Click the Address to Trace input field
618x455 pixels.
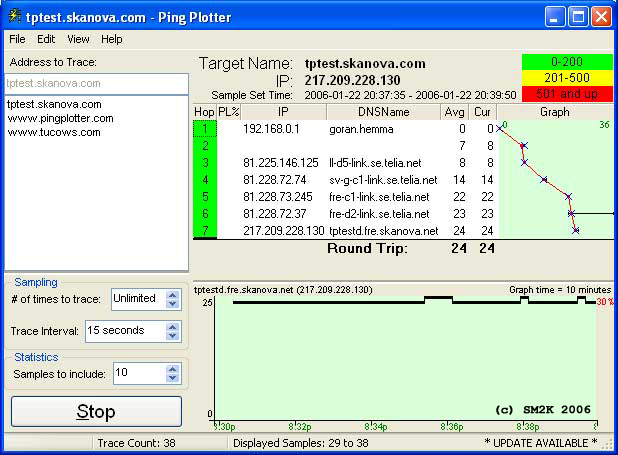(x=97, y=84)
